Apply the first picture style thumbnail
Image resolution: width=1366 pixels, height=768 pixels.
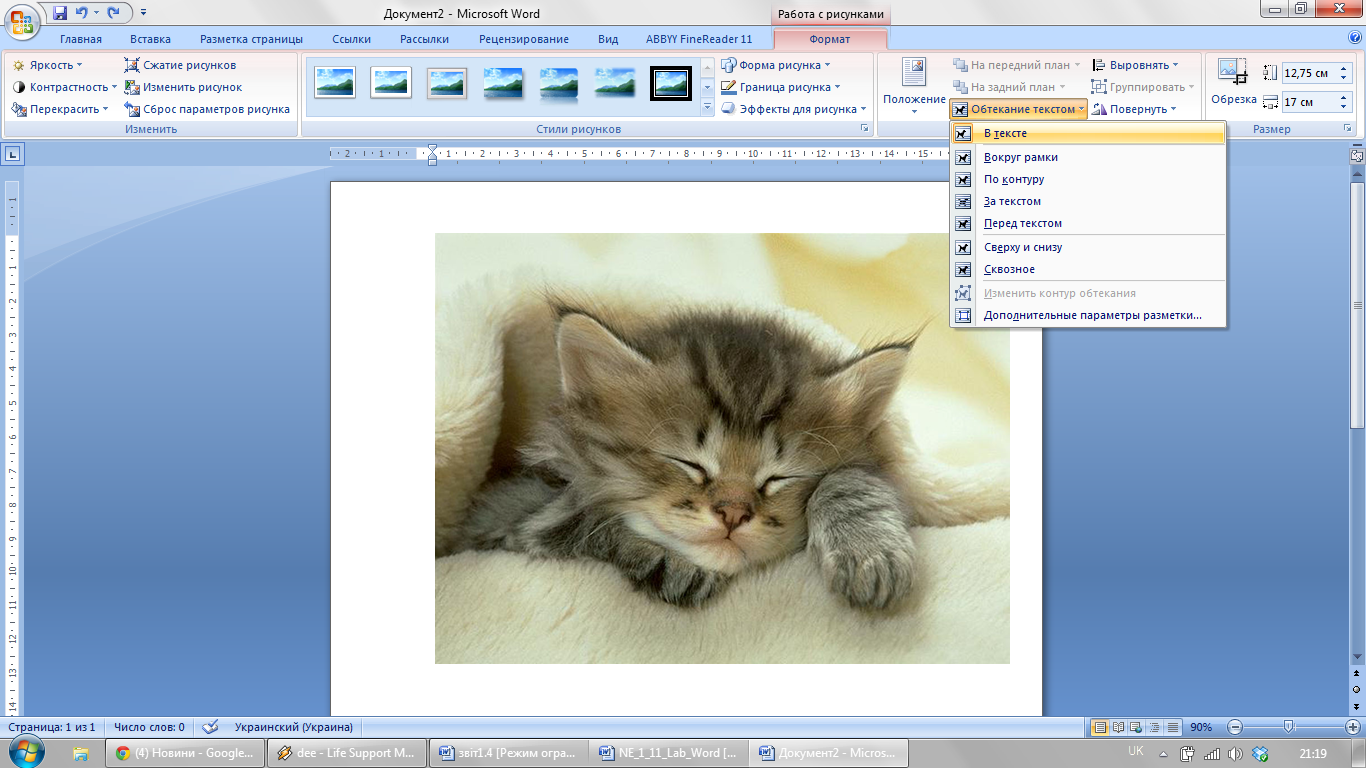(335, 82)
